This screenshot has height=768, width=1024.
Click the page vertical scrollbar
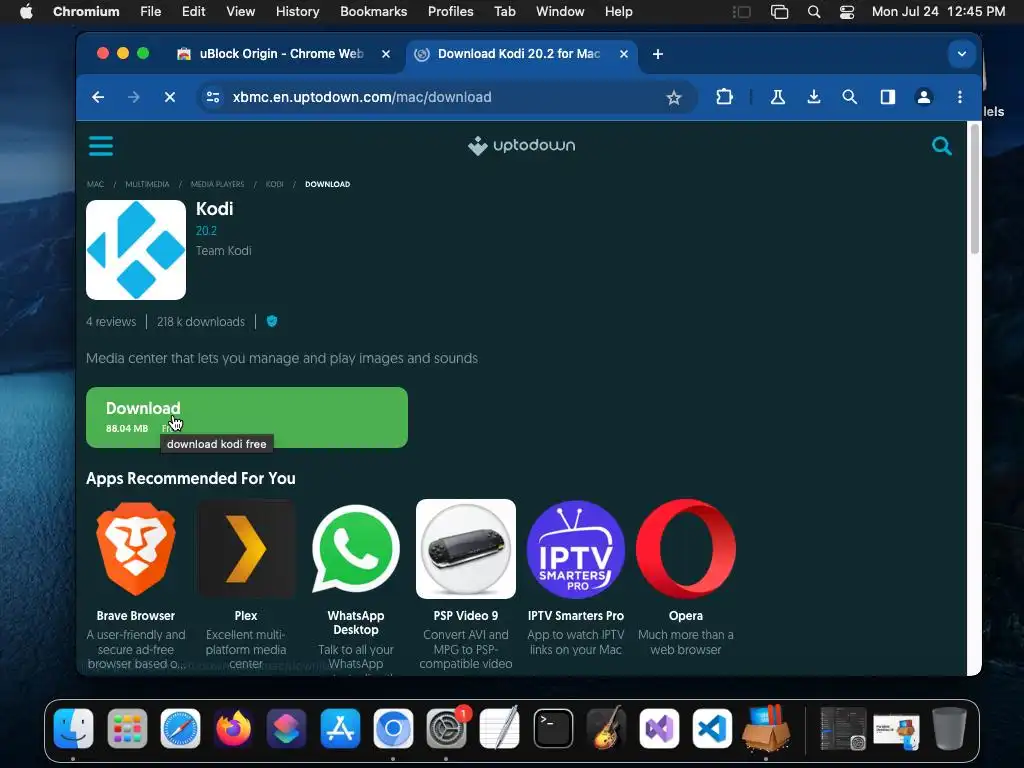(x=974, y=189)
